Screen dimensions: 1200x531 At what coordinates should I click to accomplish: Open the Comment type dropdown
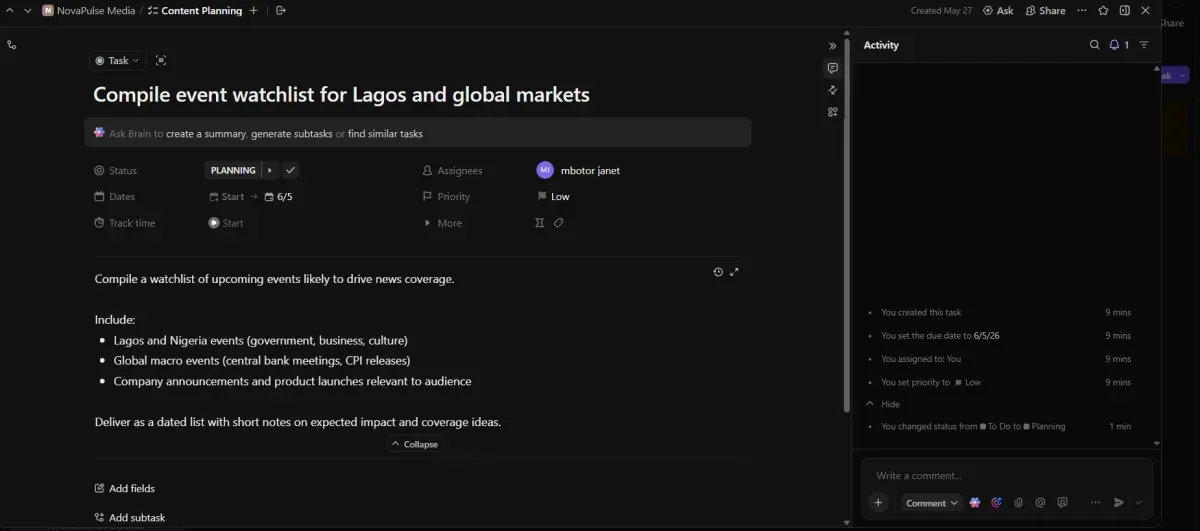pyautogui.click(x=931, y=503)
